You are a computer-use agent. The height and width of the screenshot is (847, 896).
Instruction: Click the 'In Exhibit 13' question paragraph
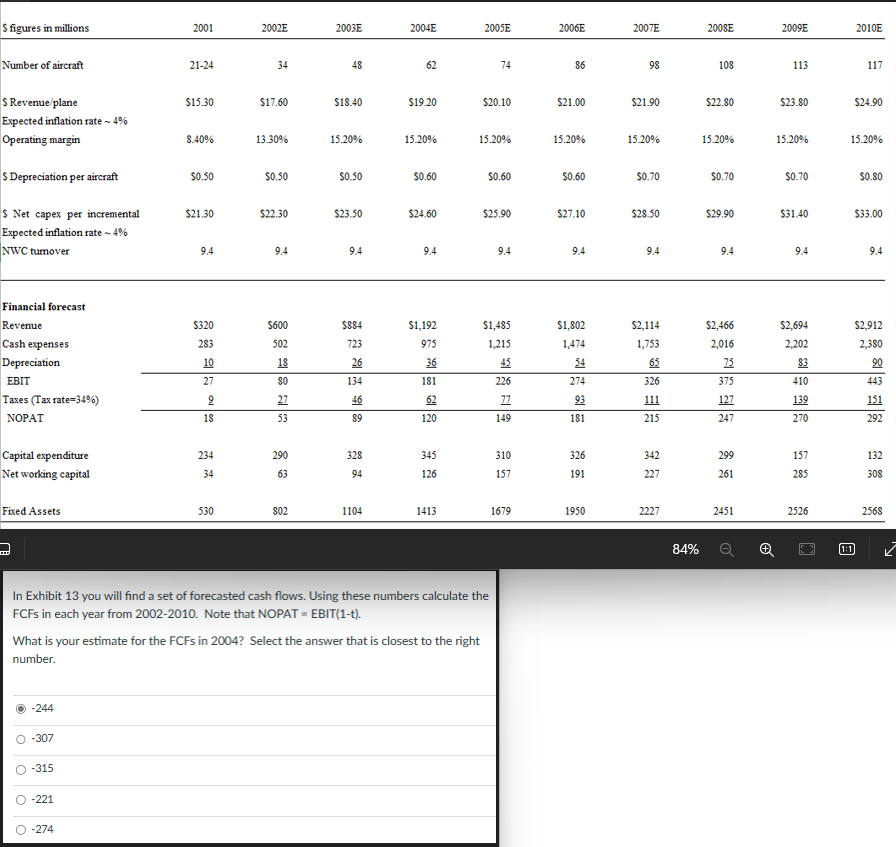(250, 605)
